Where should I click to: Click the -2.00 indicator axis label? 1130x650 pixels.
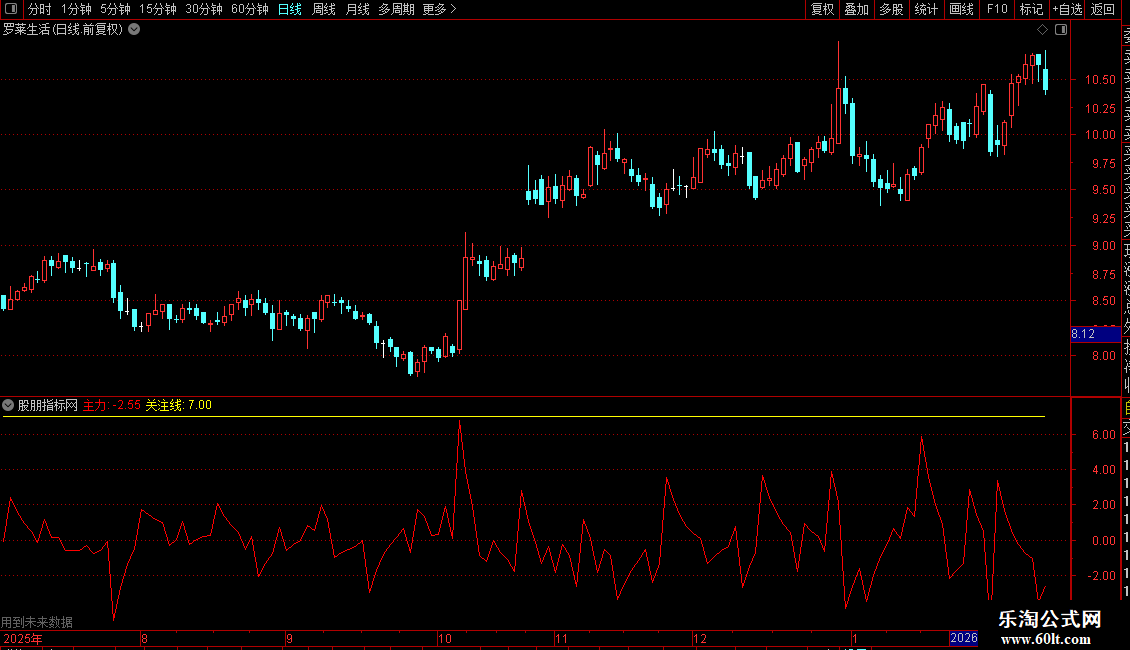1101,575
